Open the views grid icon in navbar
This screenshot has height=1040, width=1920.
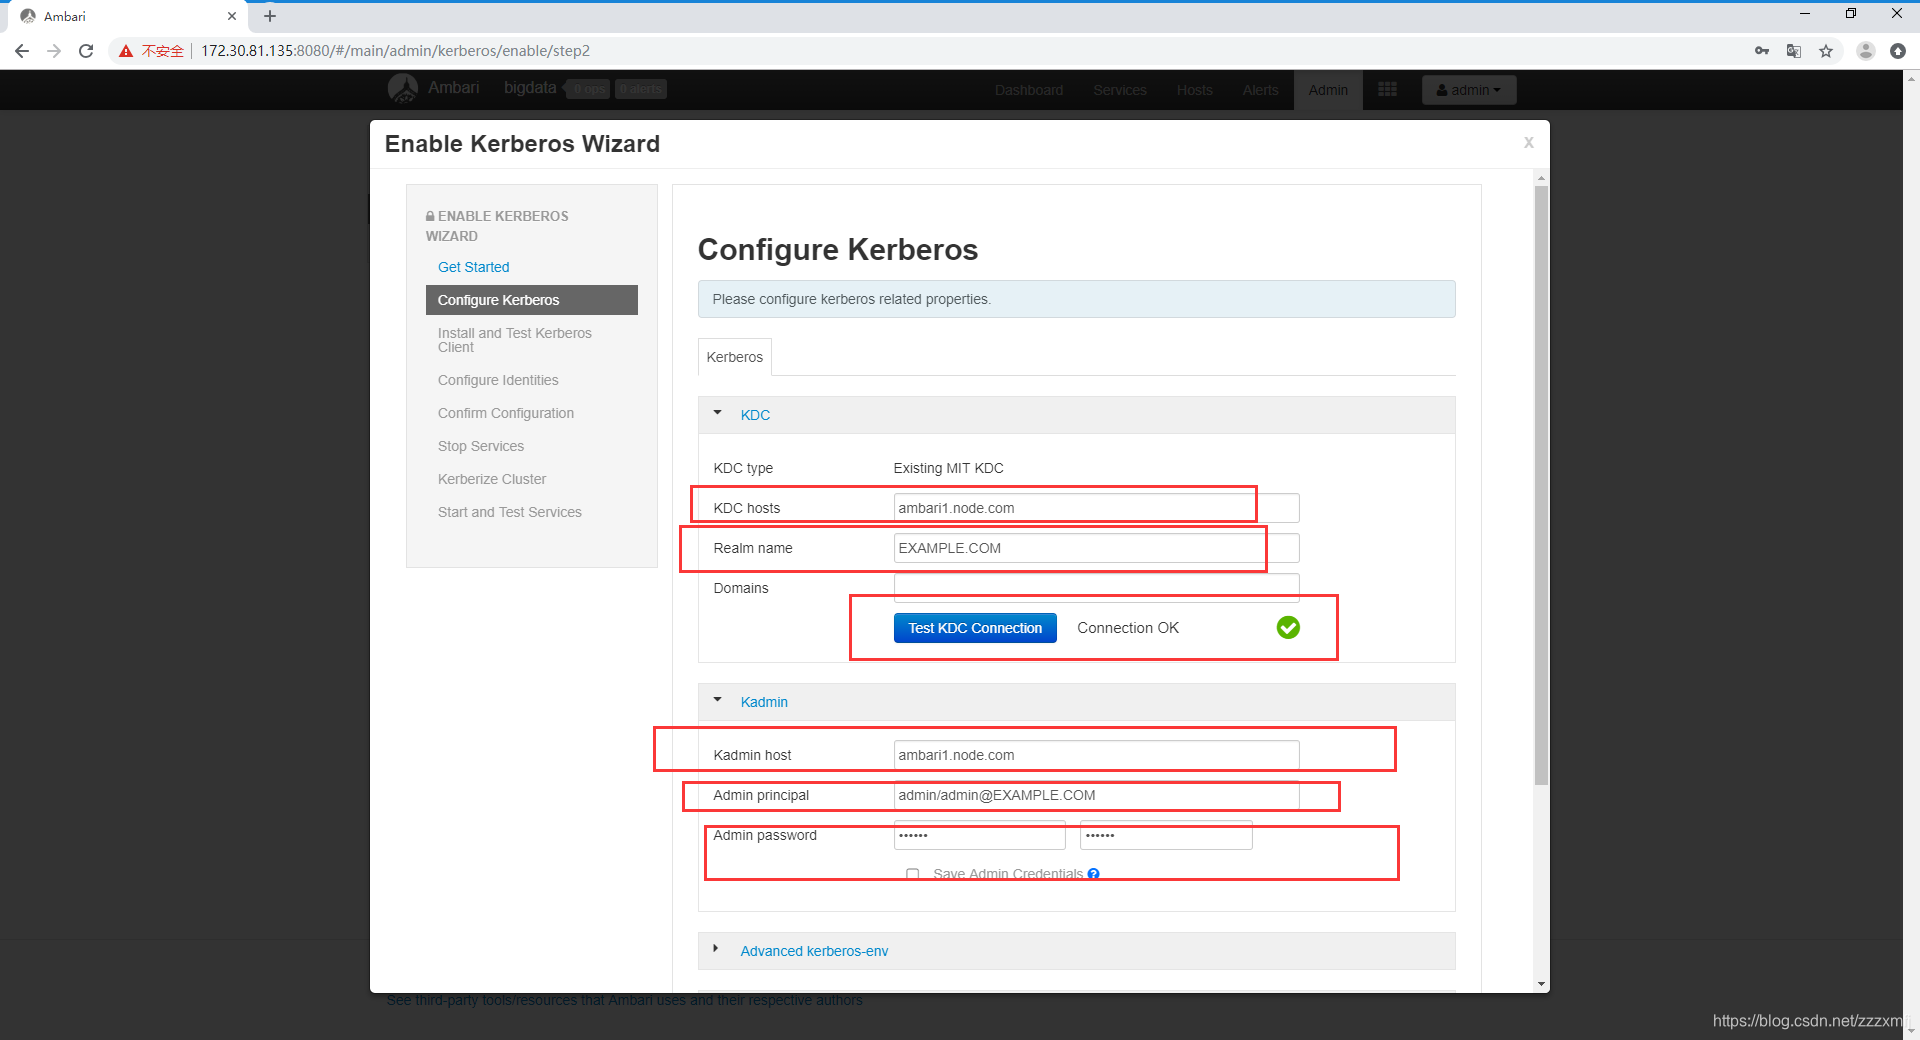tap(1387, 90)
